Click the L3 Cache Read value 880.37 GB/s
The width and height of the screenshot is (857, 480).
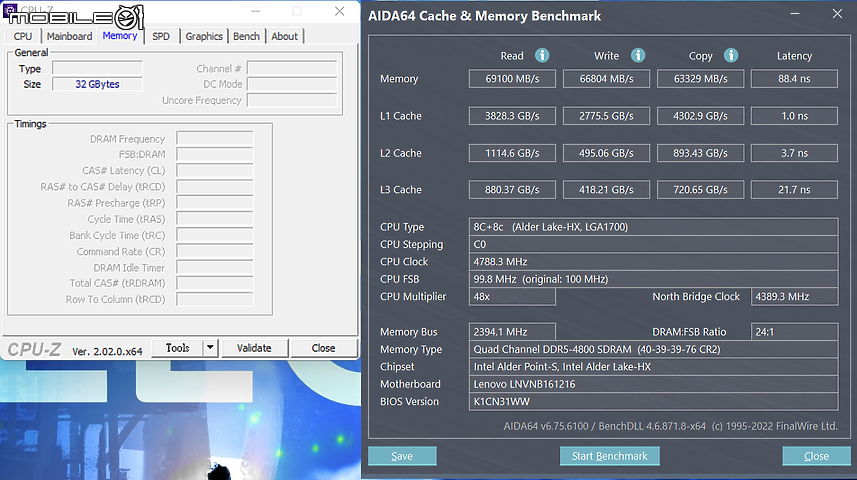[x=512, y=190]
